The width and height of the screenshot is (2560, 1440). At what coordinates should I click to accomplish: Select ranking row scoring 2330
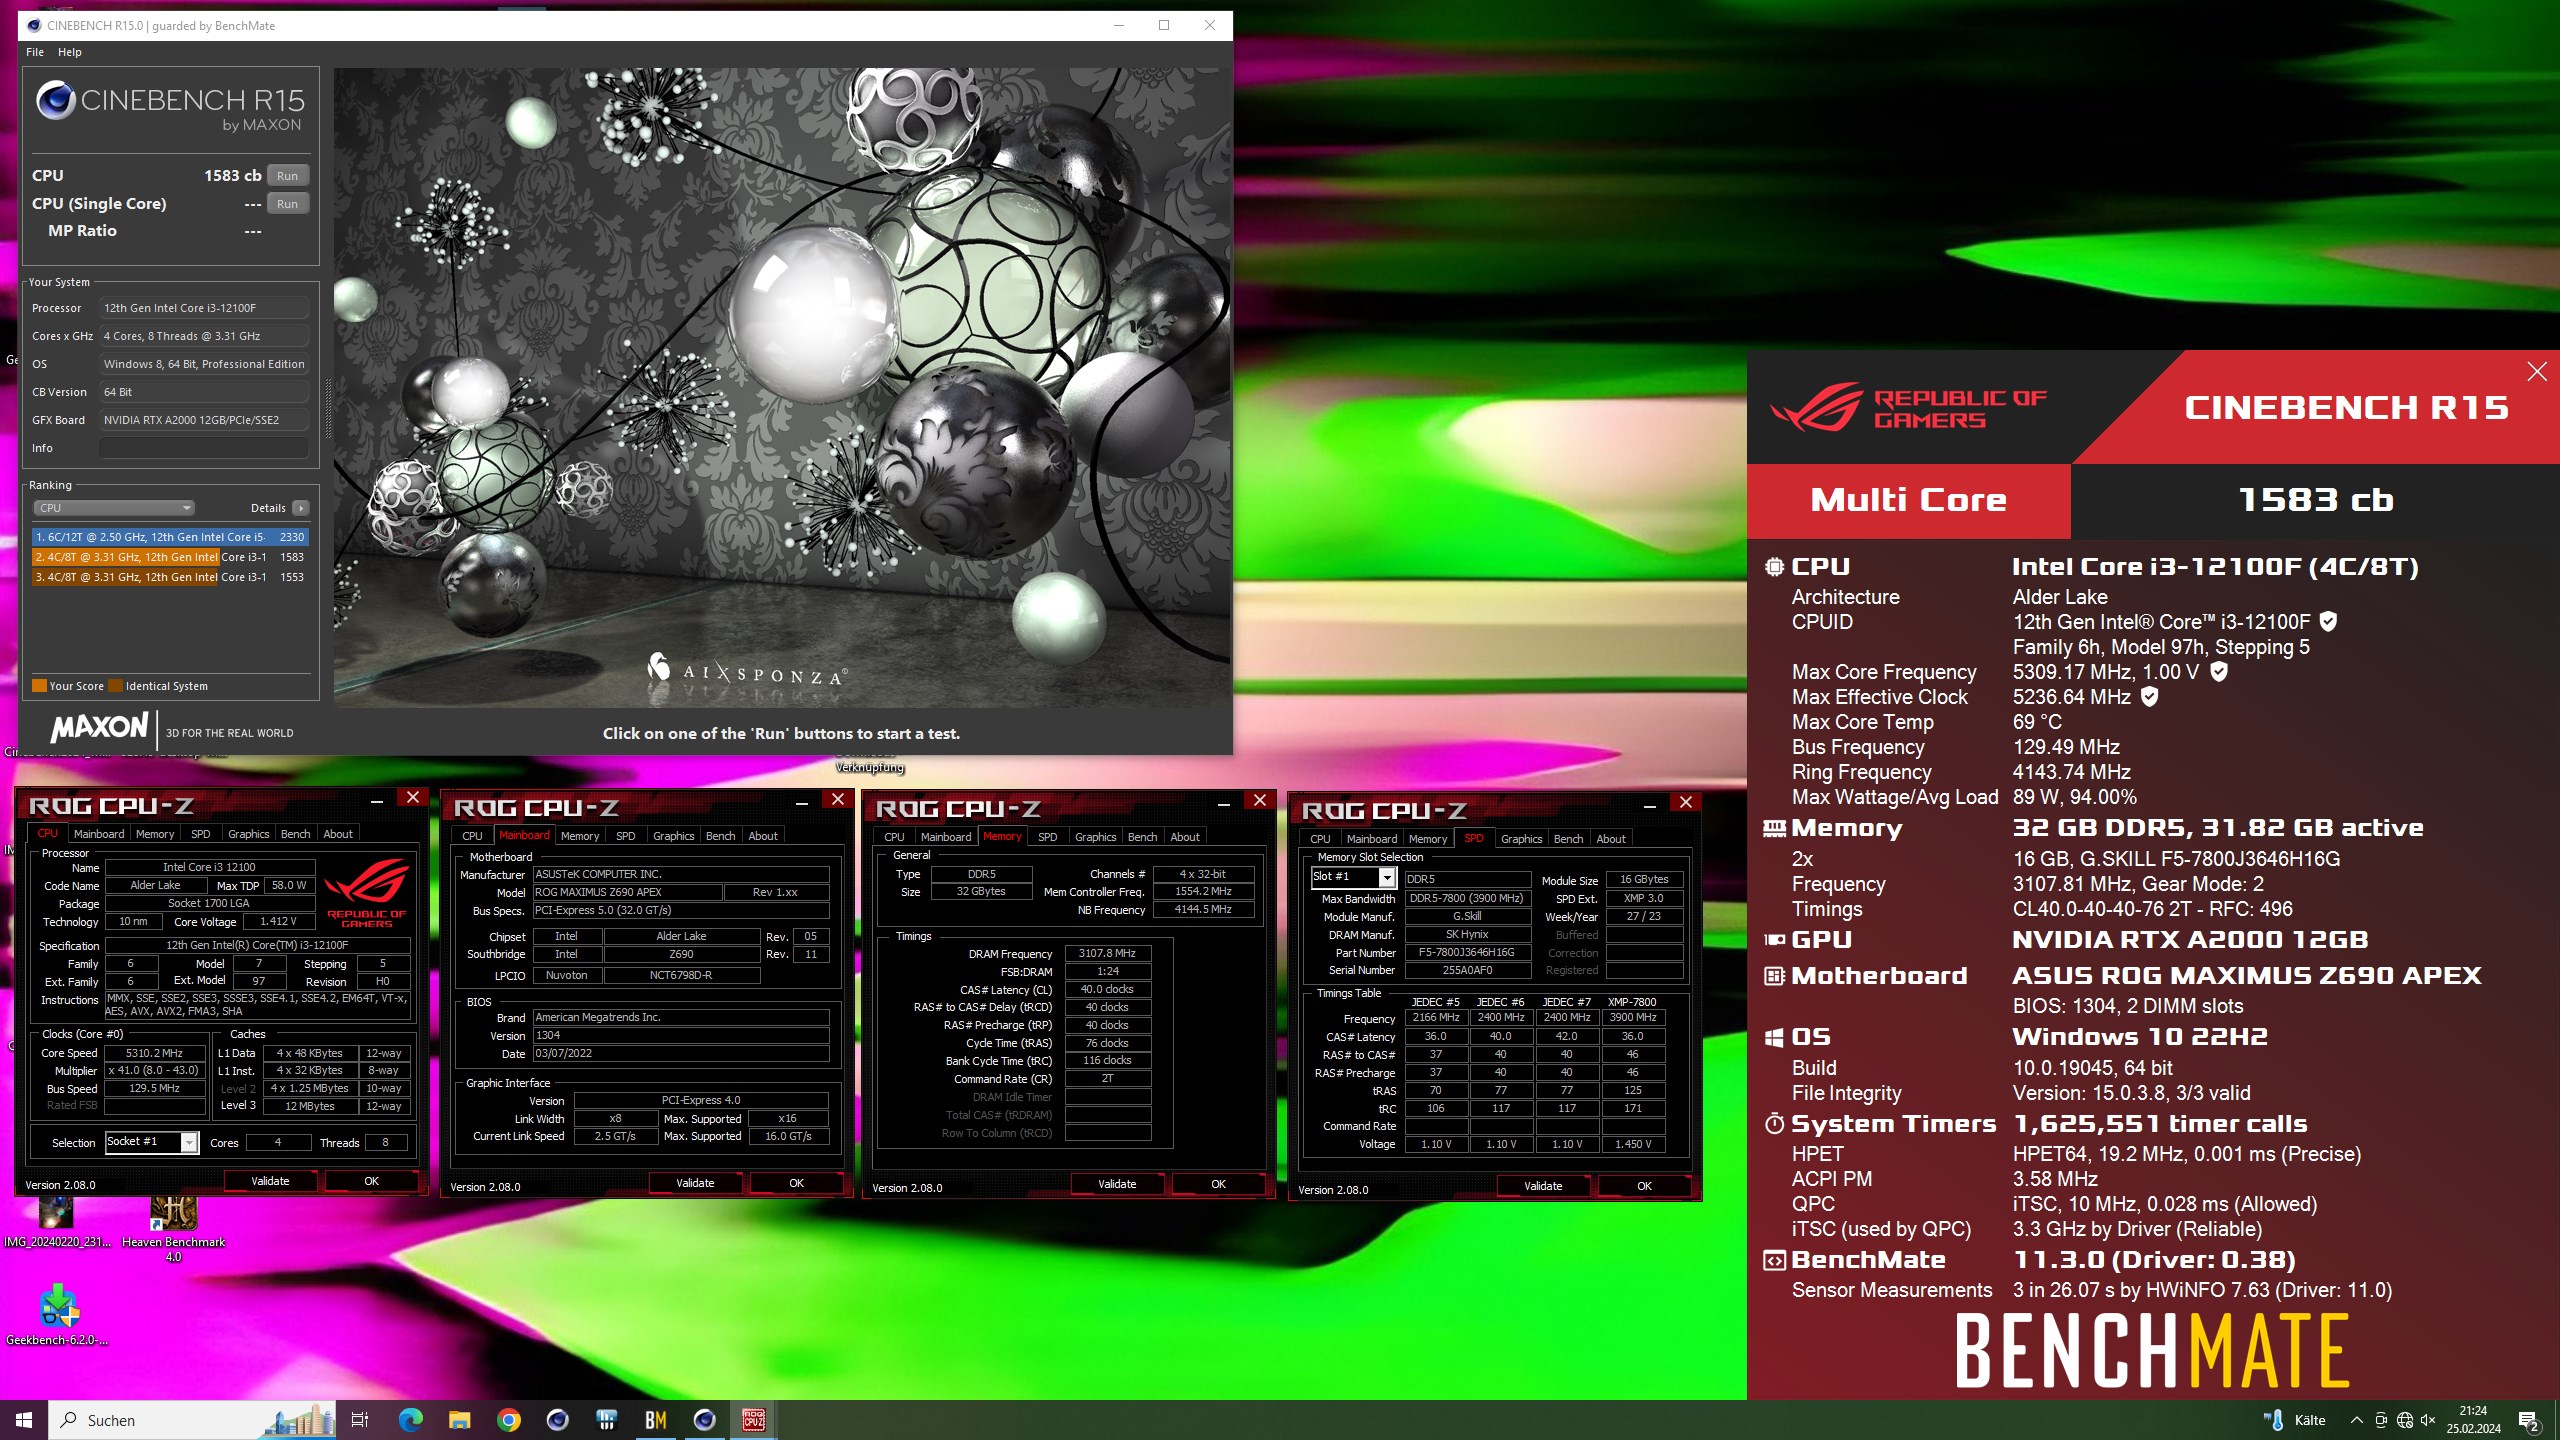point(170,537)
